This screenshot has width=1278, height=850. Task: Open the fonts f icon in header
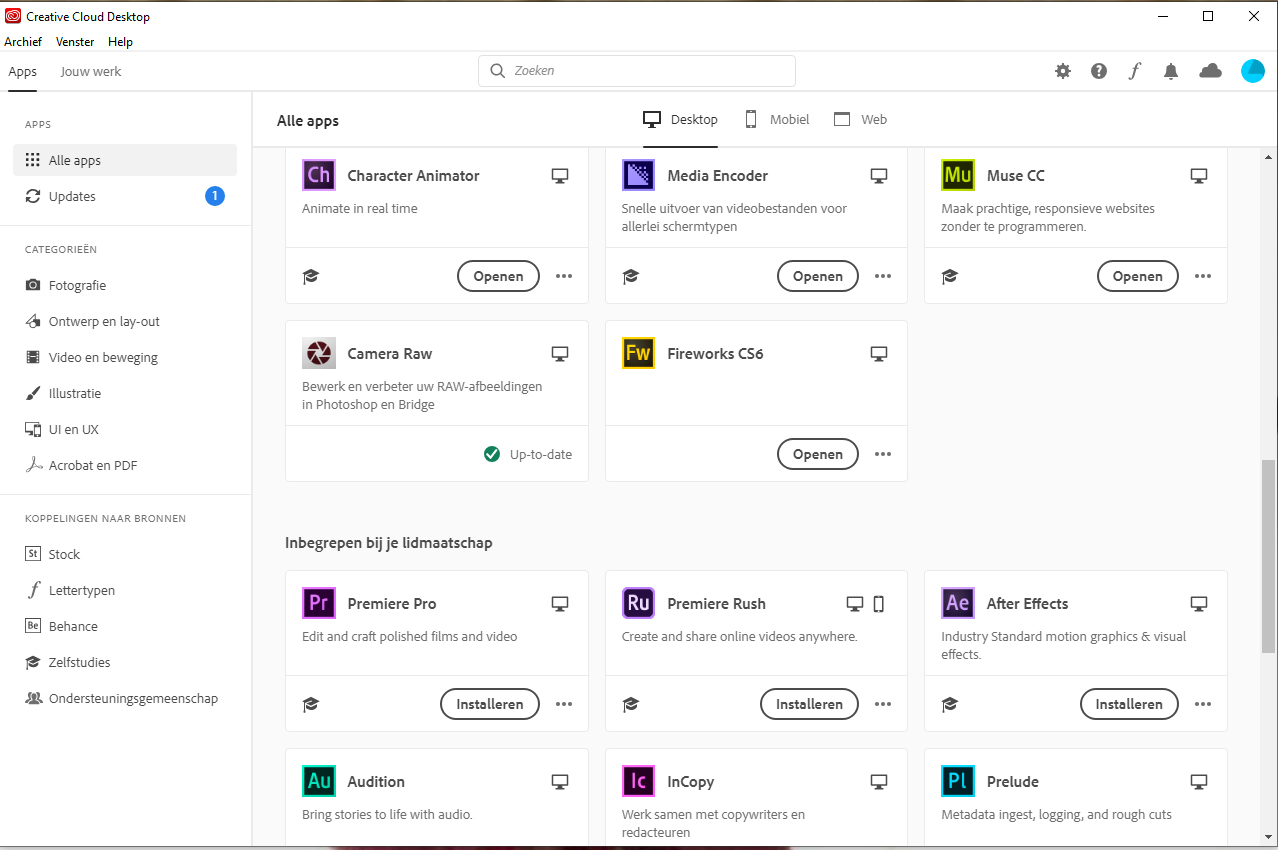pos(1135,71)
